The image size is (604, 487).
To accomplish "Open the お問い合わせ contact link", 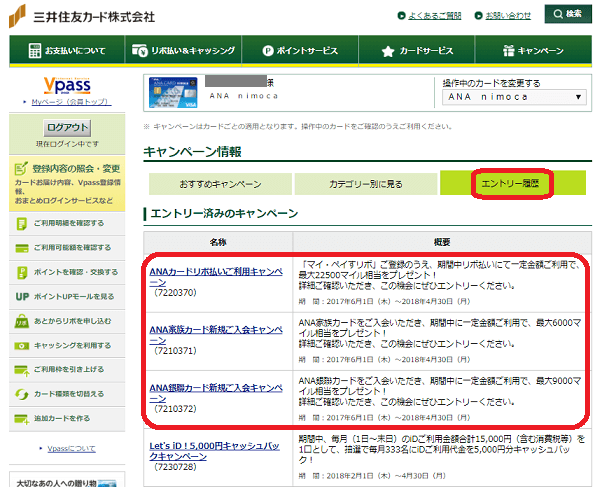I will pyautogui.click(x=508, y=15).
